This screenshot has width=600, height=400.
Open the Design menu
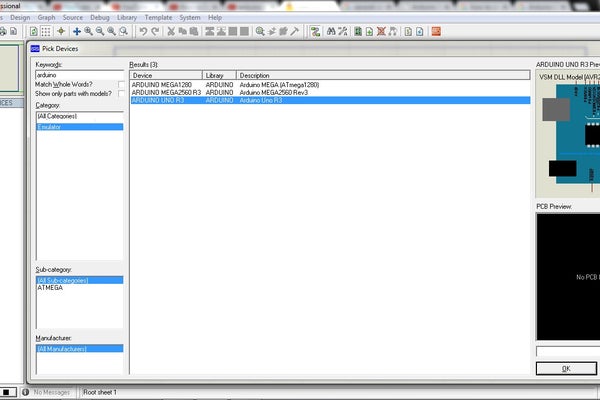[20, 18]
